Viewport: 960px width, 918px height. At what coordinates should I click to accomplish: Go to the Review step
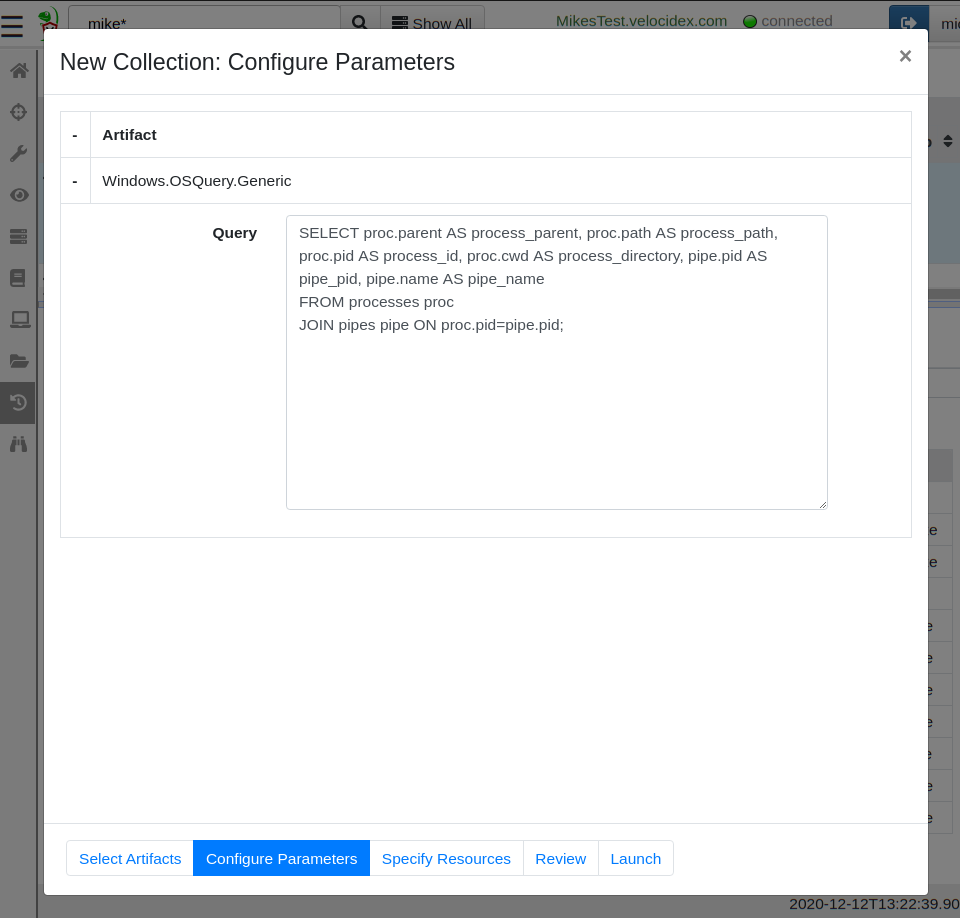point(560,858)
